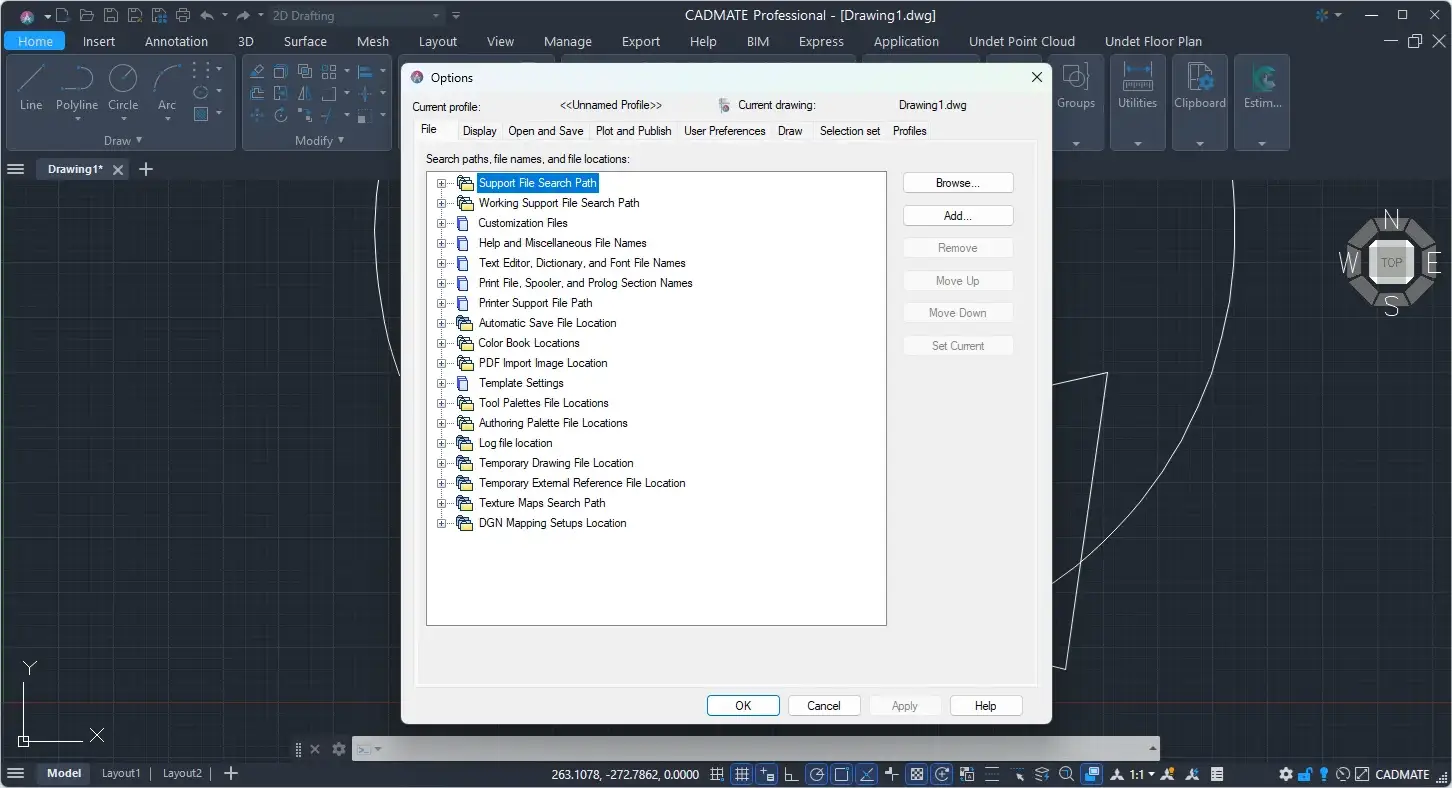The image size is (1452, 788).
Task: Expand the Template Settings tree node
Action: coord(441,383)
